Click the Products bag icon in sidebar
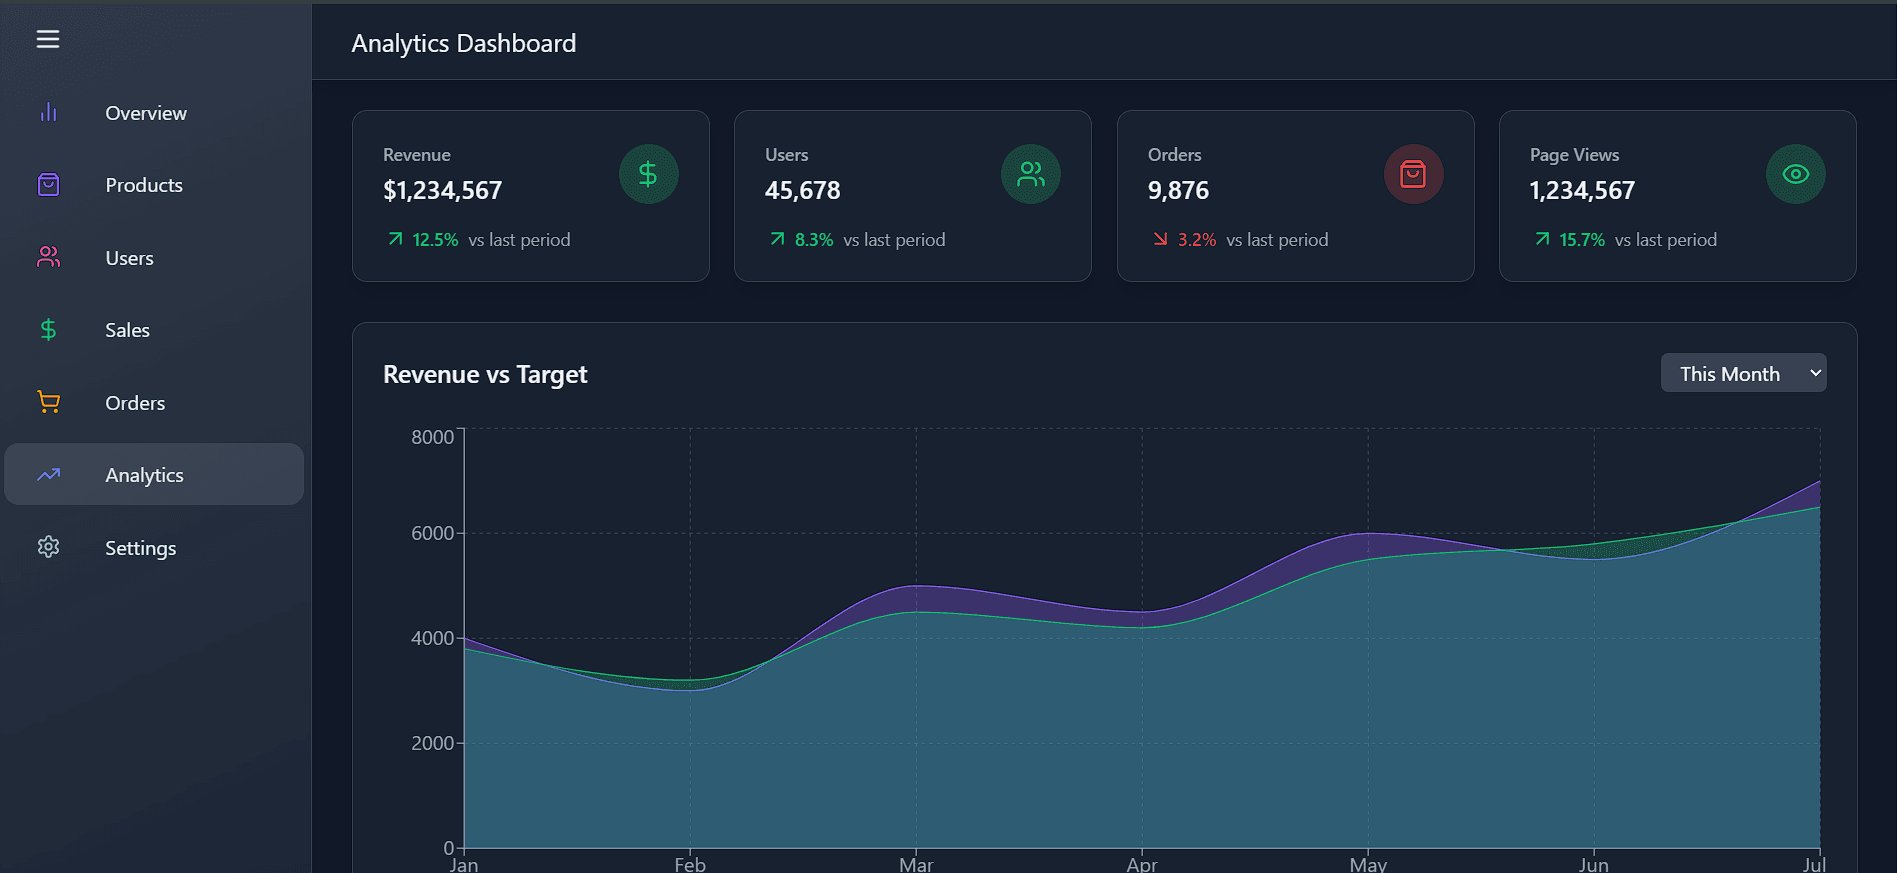1897x873 pixels. coord(48,185)
